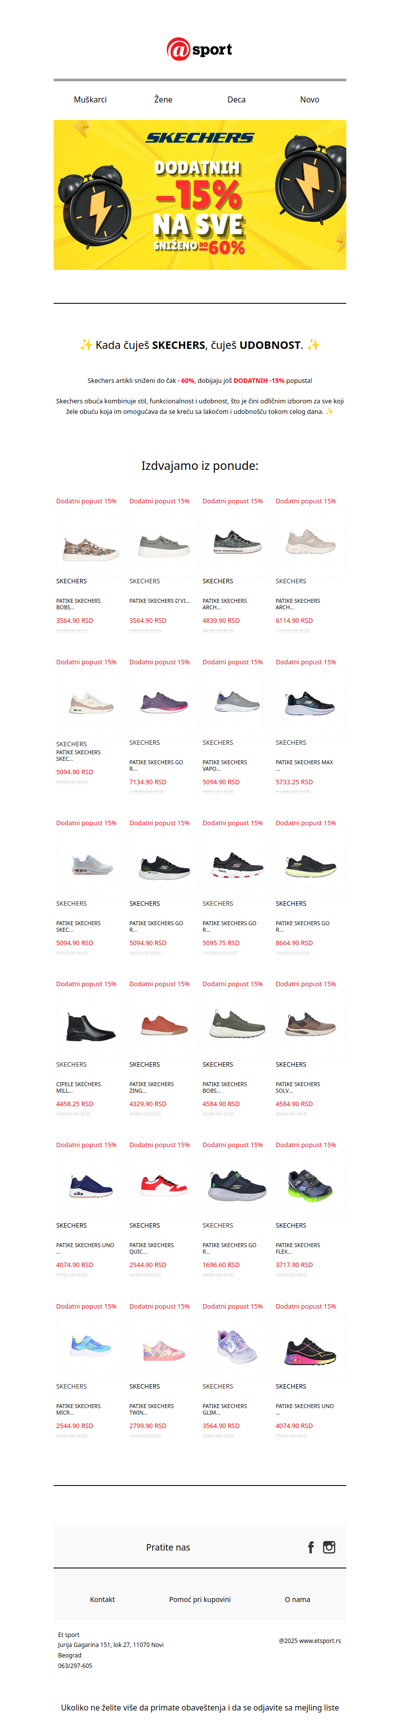Click Pomoć pri kupovini link

pos(200,1599)
